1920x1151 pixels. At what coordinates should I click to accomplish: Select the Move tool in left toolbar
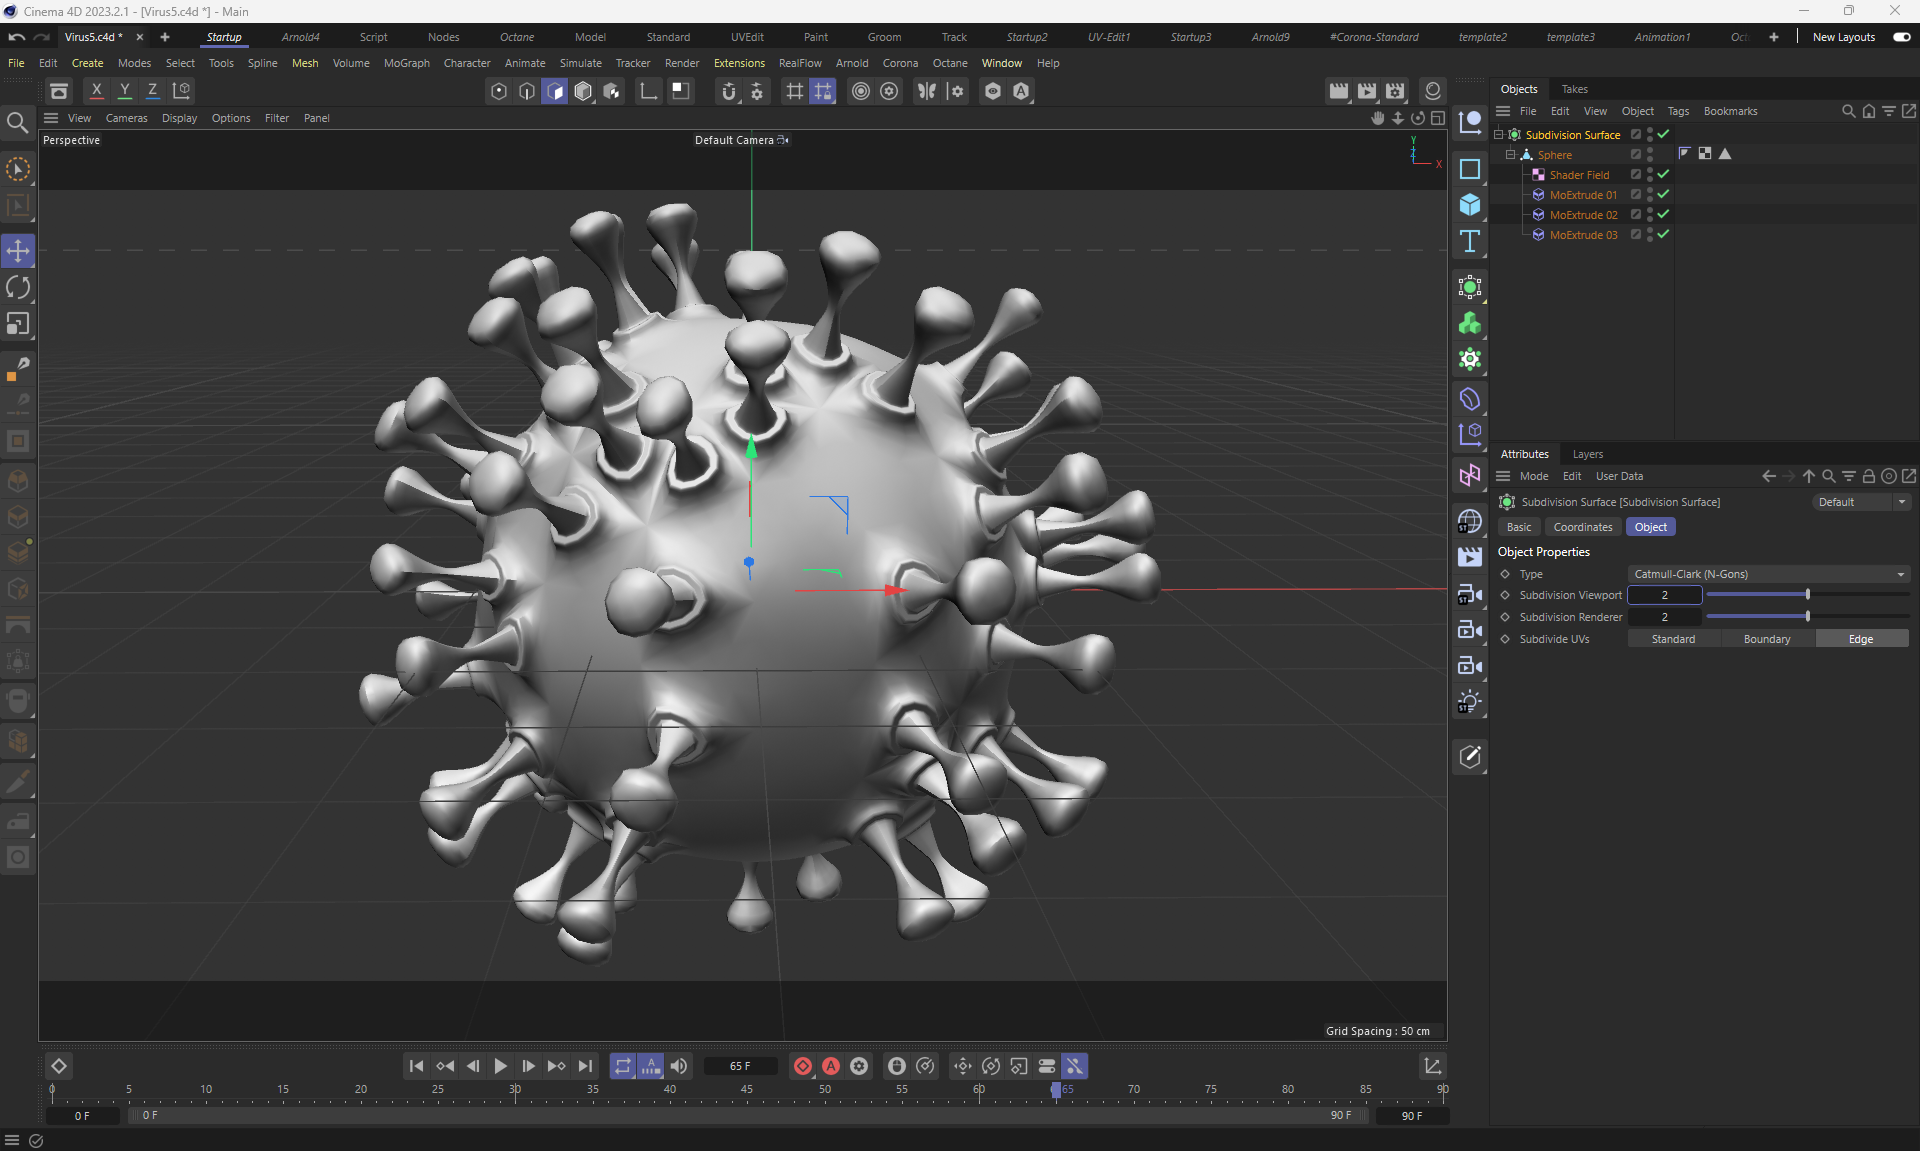tap(18, 251)
